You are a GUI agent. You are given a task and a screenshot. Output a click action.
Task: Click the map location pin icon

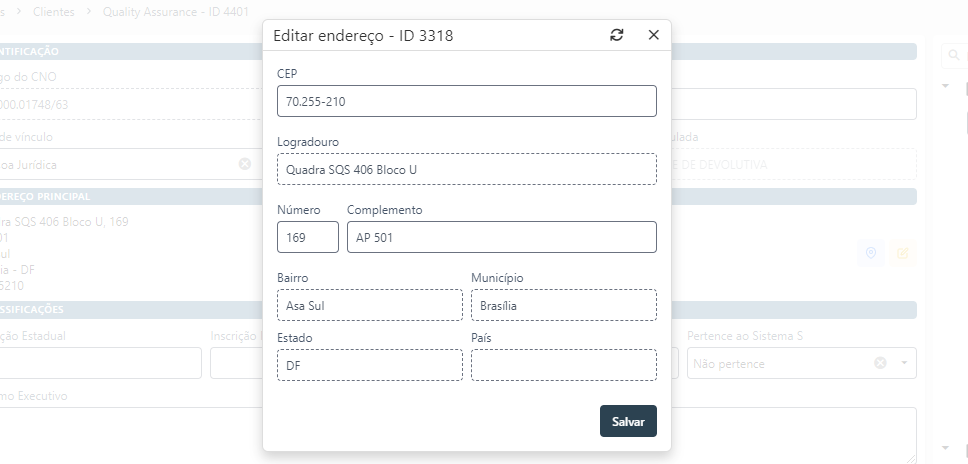tap(872, 254)
